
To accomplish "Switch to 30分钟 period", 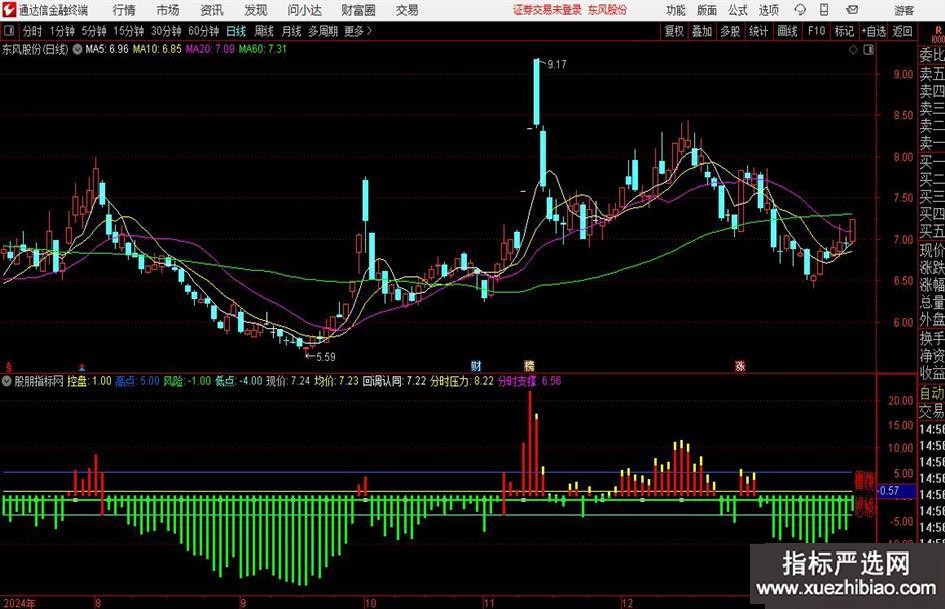I will coord(166,31).
